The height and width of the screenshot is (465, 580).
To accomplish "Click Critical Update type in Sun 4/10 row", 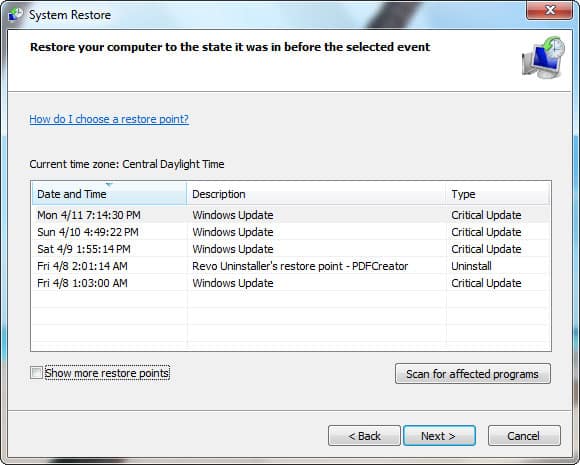I will click(x=486, y=232).
